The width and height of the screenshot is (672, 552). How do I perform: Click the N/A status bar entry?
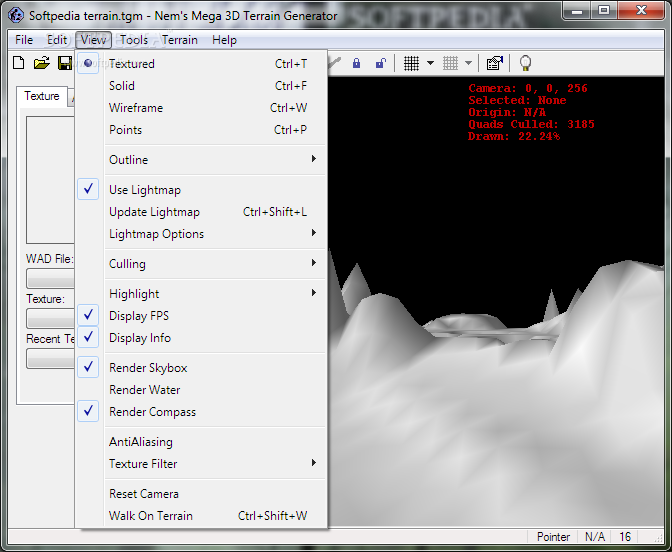(594, 537)
